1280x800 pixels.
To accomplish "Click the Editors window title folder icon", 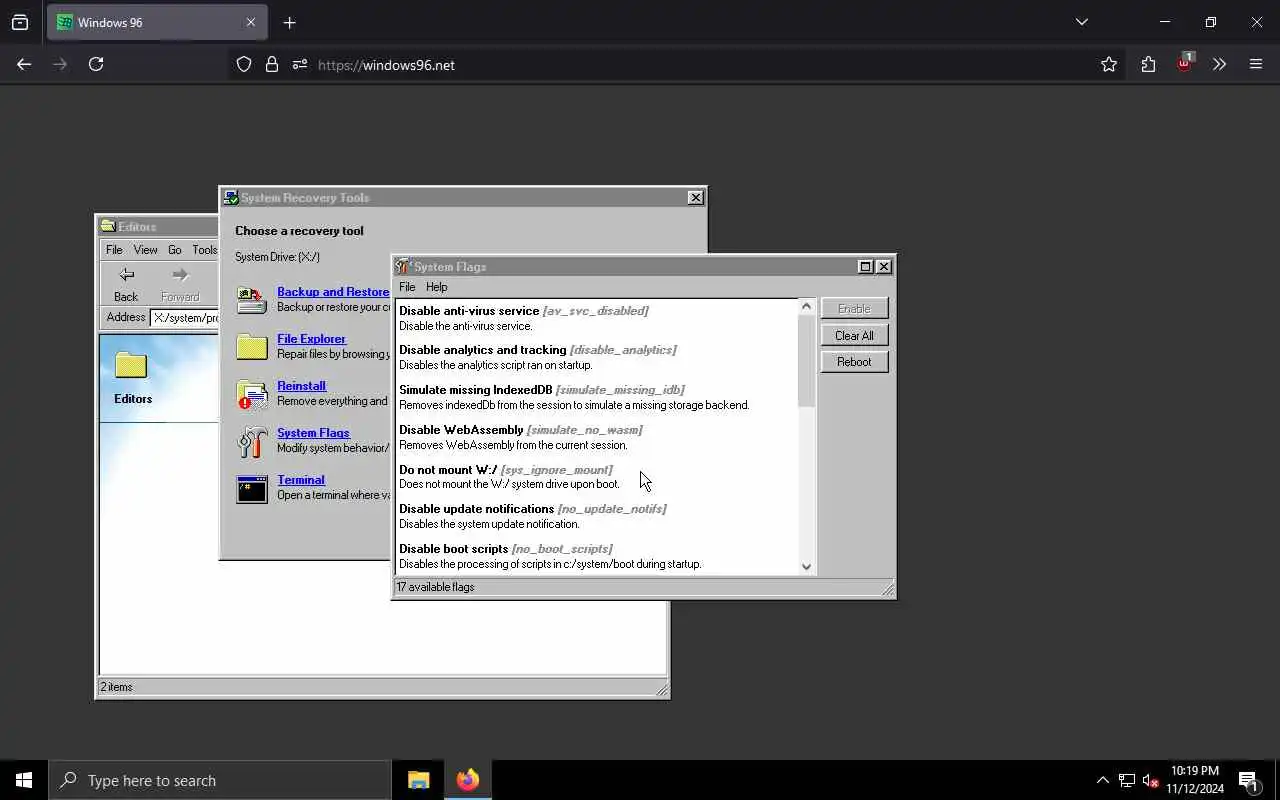I will (x=108, y=226).
